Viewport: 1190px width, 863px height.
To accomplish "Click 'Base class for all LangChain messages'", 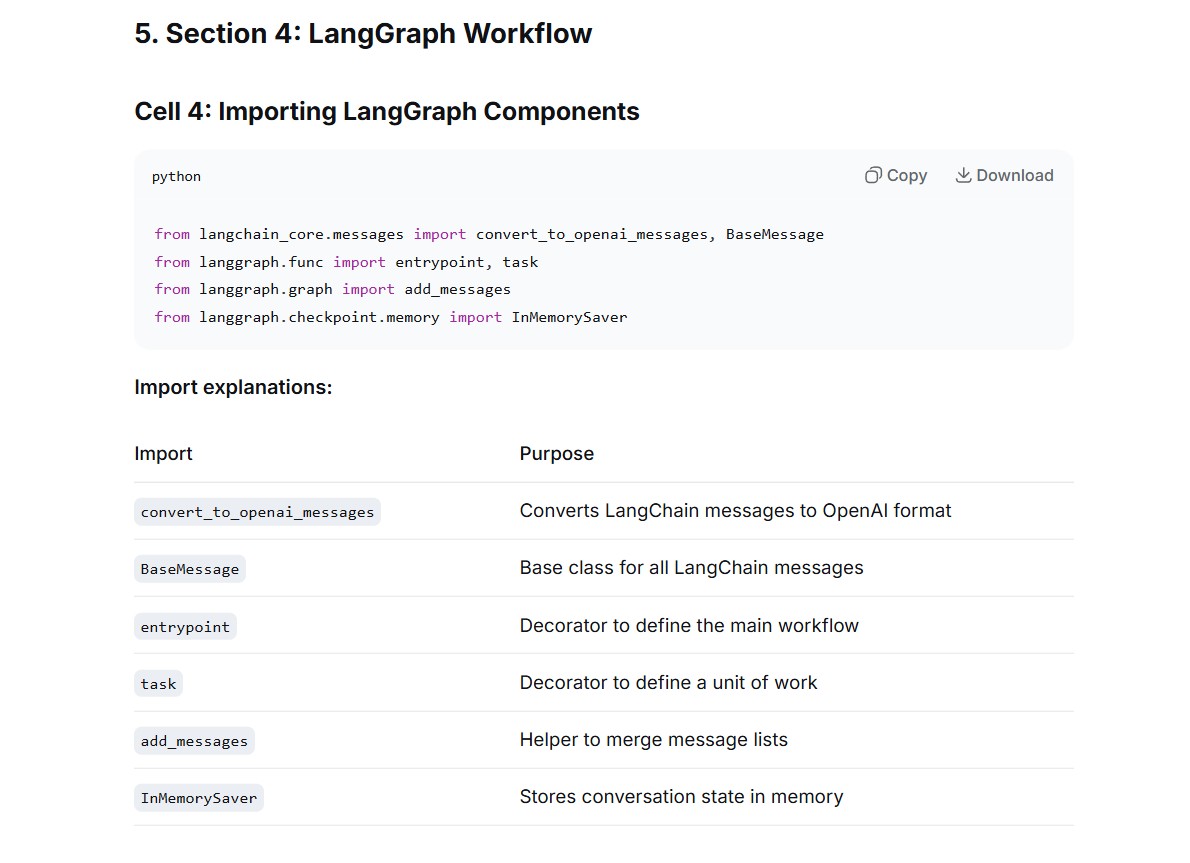I will [691, 568].
